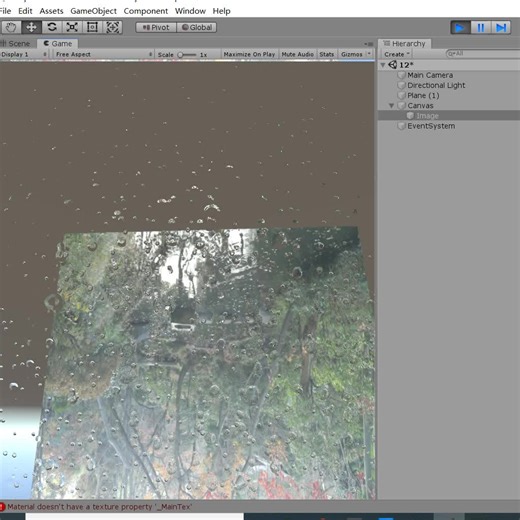Click the Game view viewport image

[187, 280]
